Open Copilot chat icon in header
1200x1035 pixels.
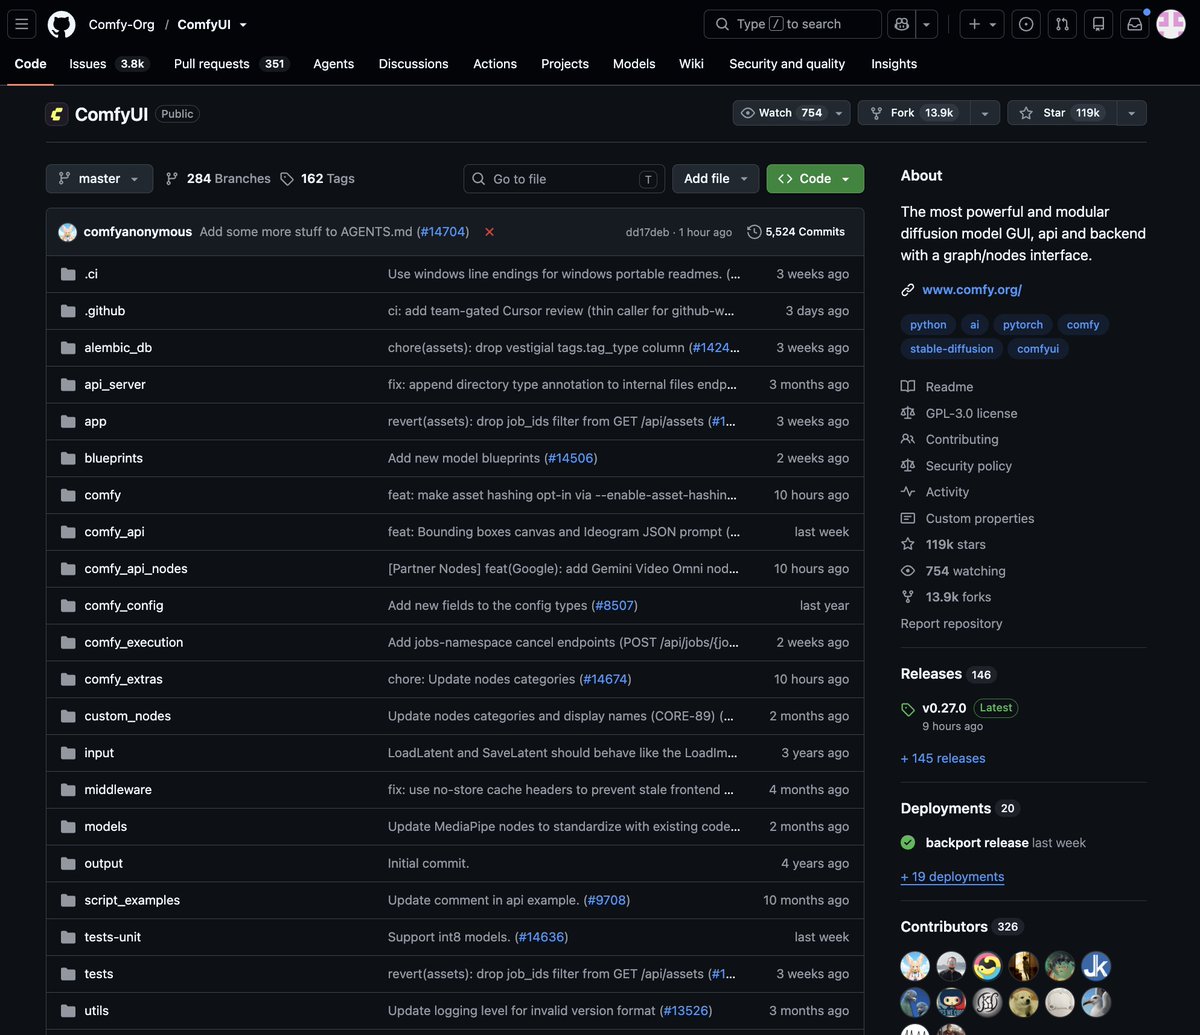click(902, 24)
